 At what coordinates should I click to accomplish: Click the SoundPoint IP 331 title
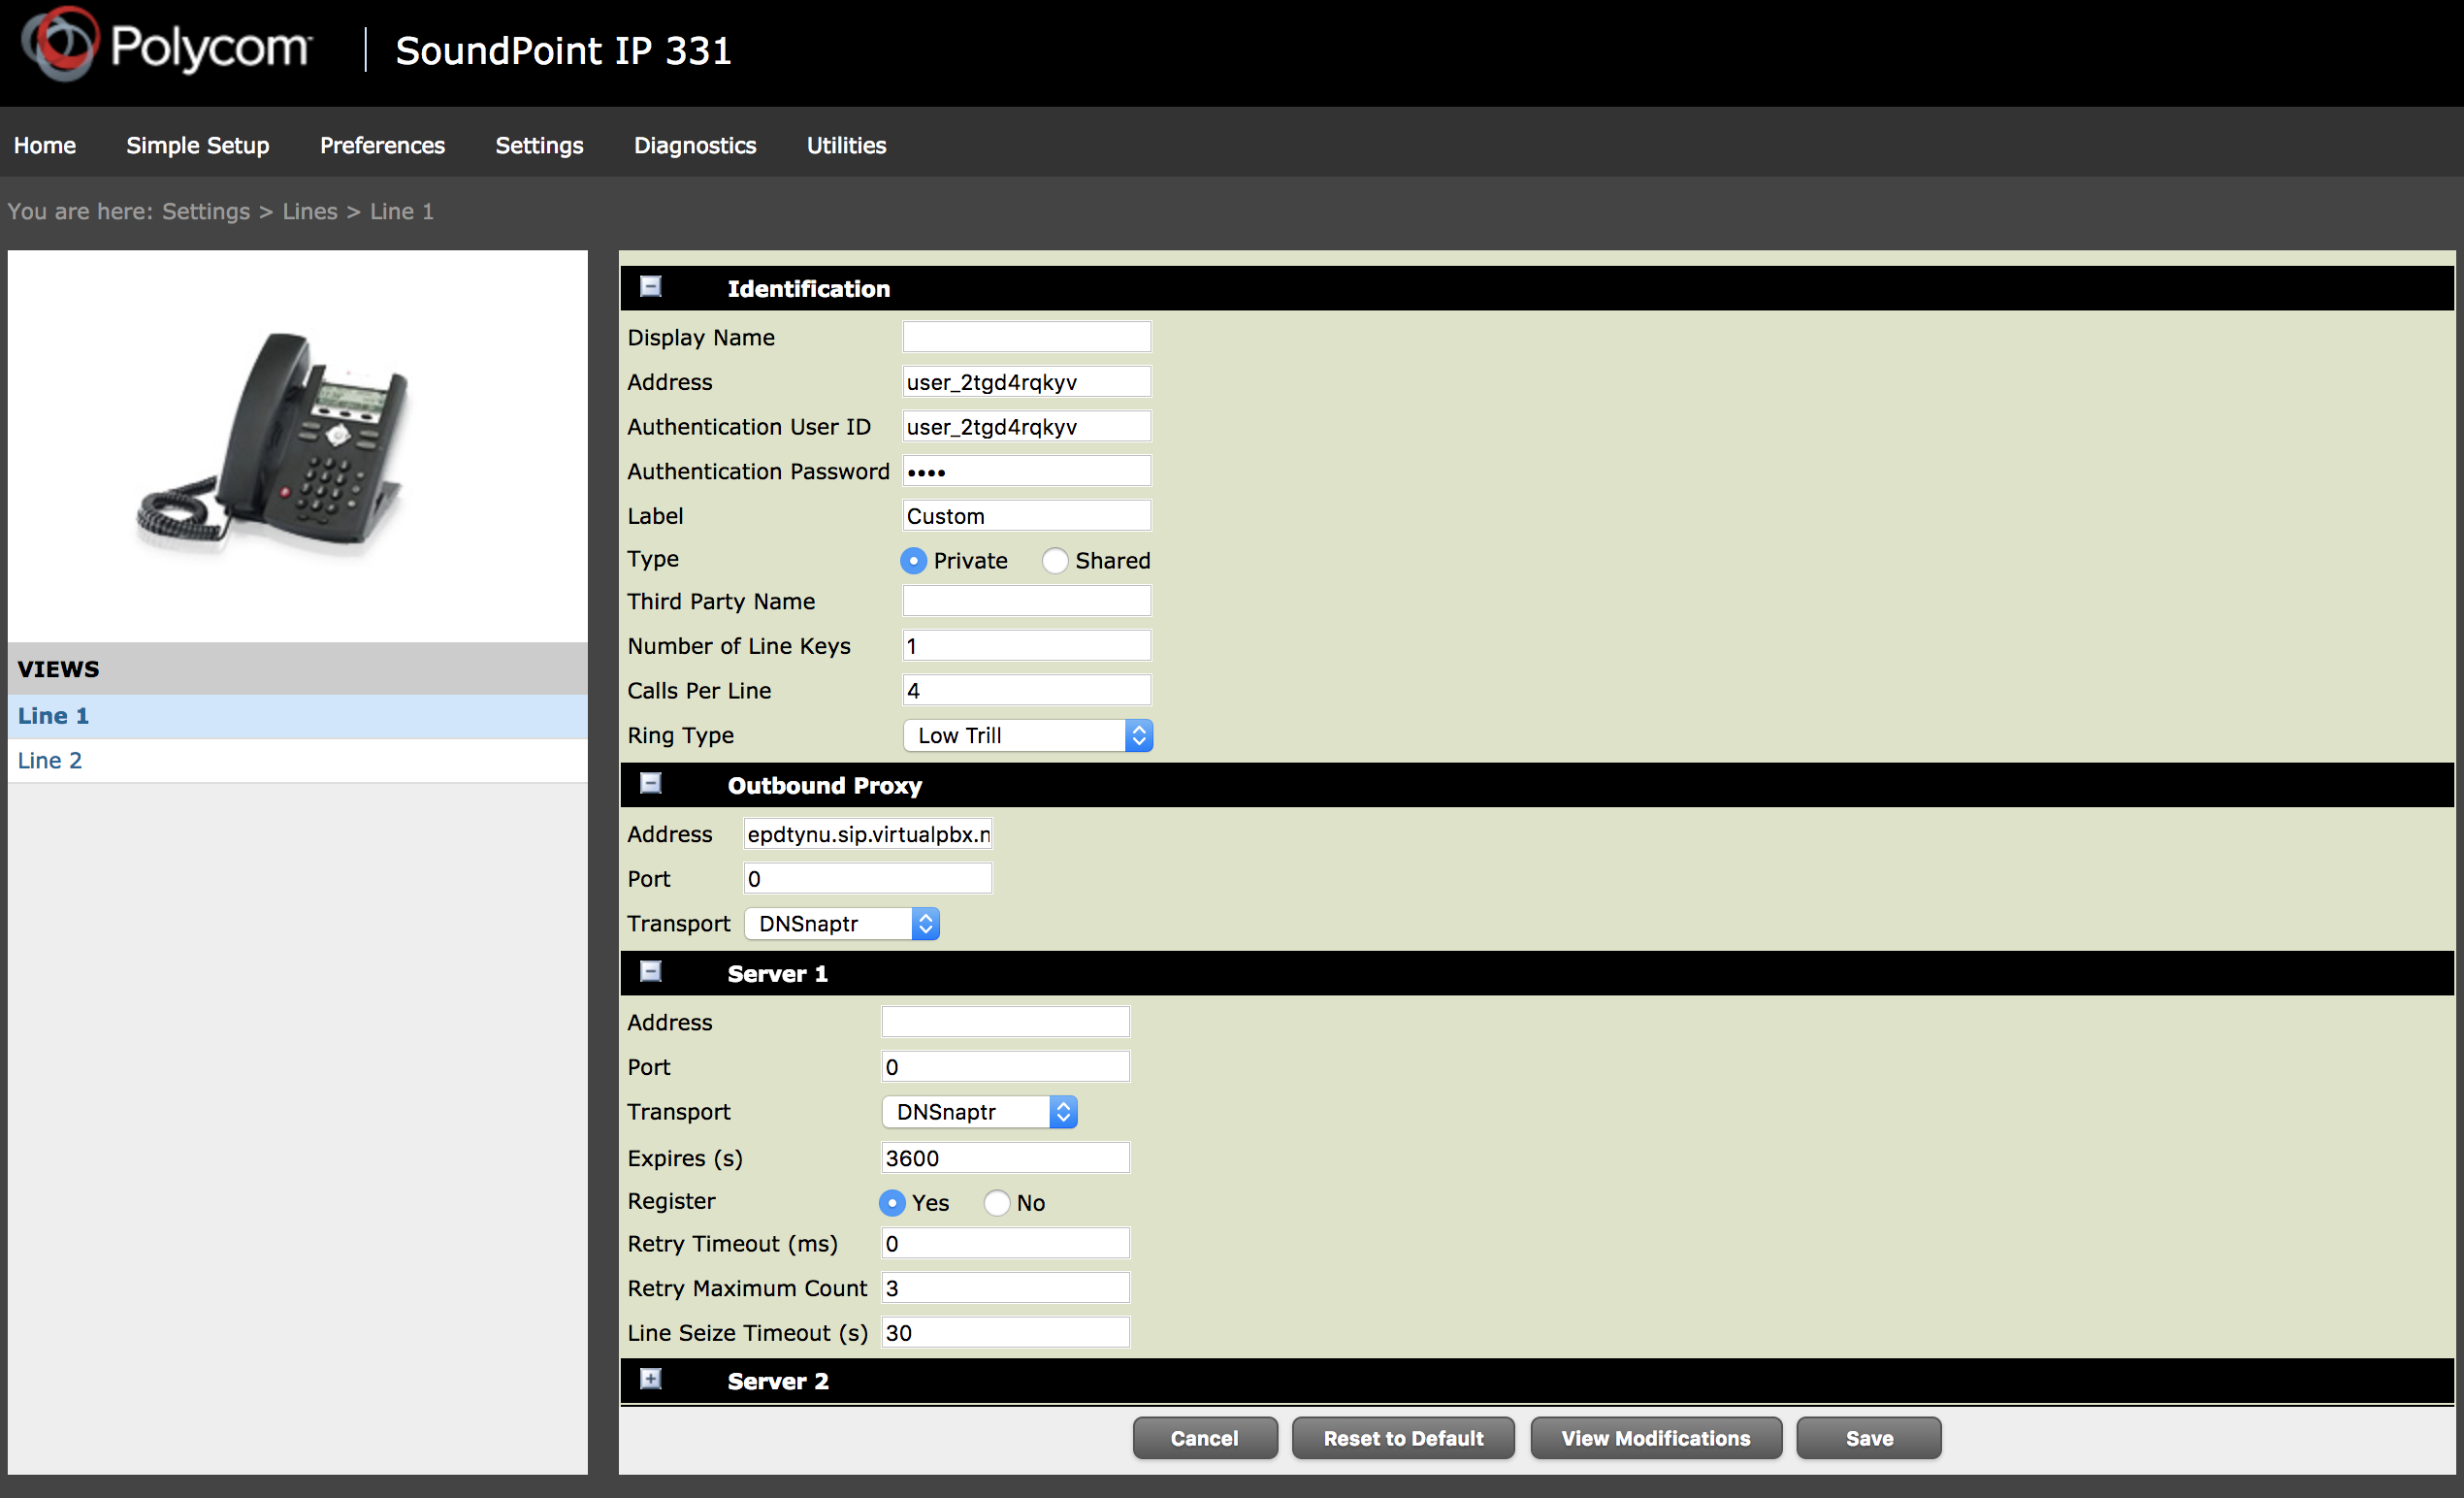pos(563,50)
